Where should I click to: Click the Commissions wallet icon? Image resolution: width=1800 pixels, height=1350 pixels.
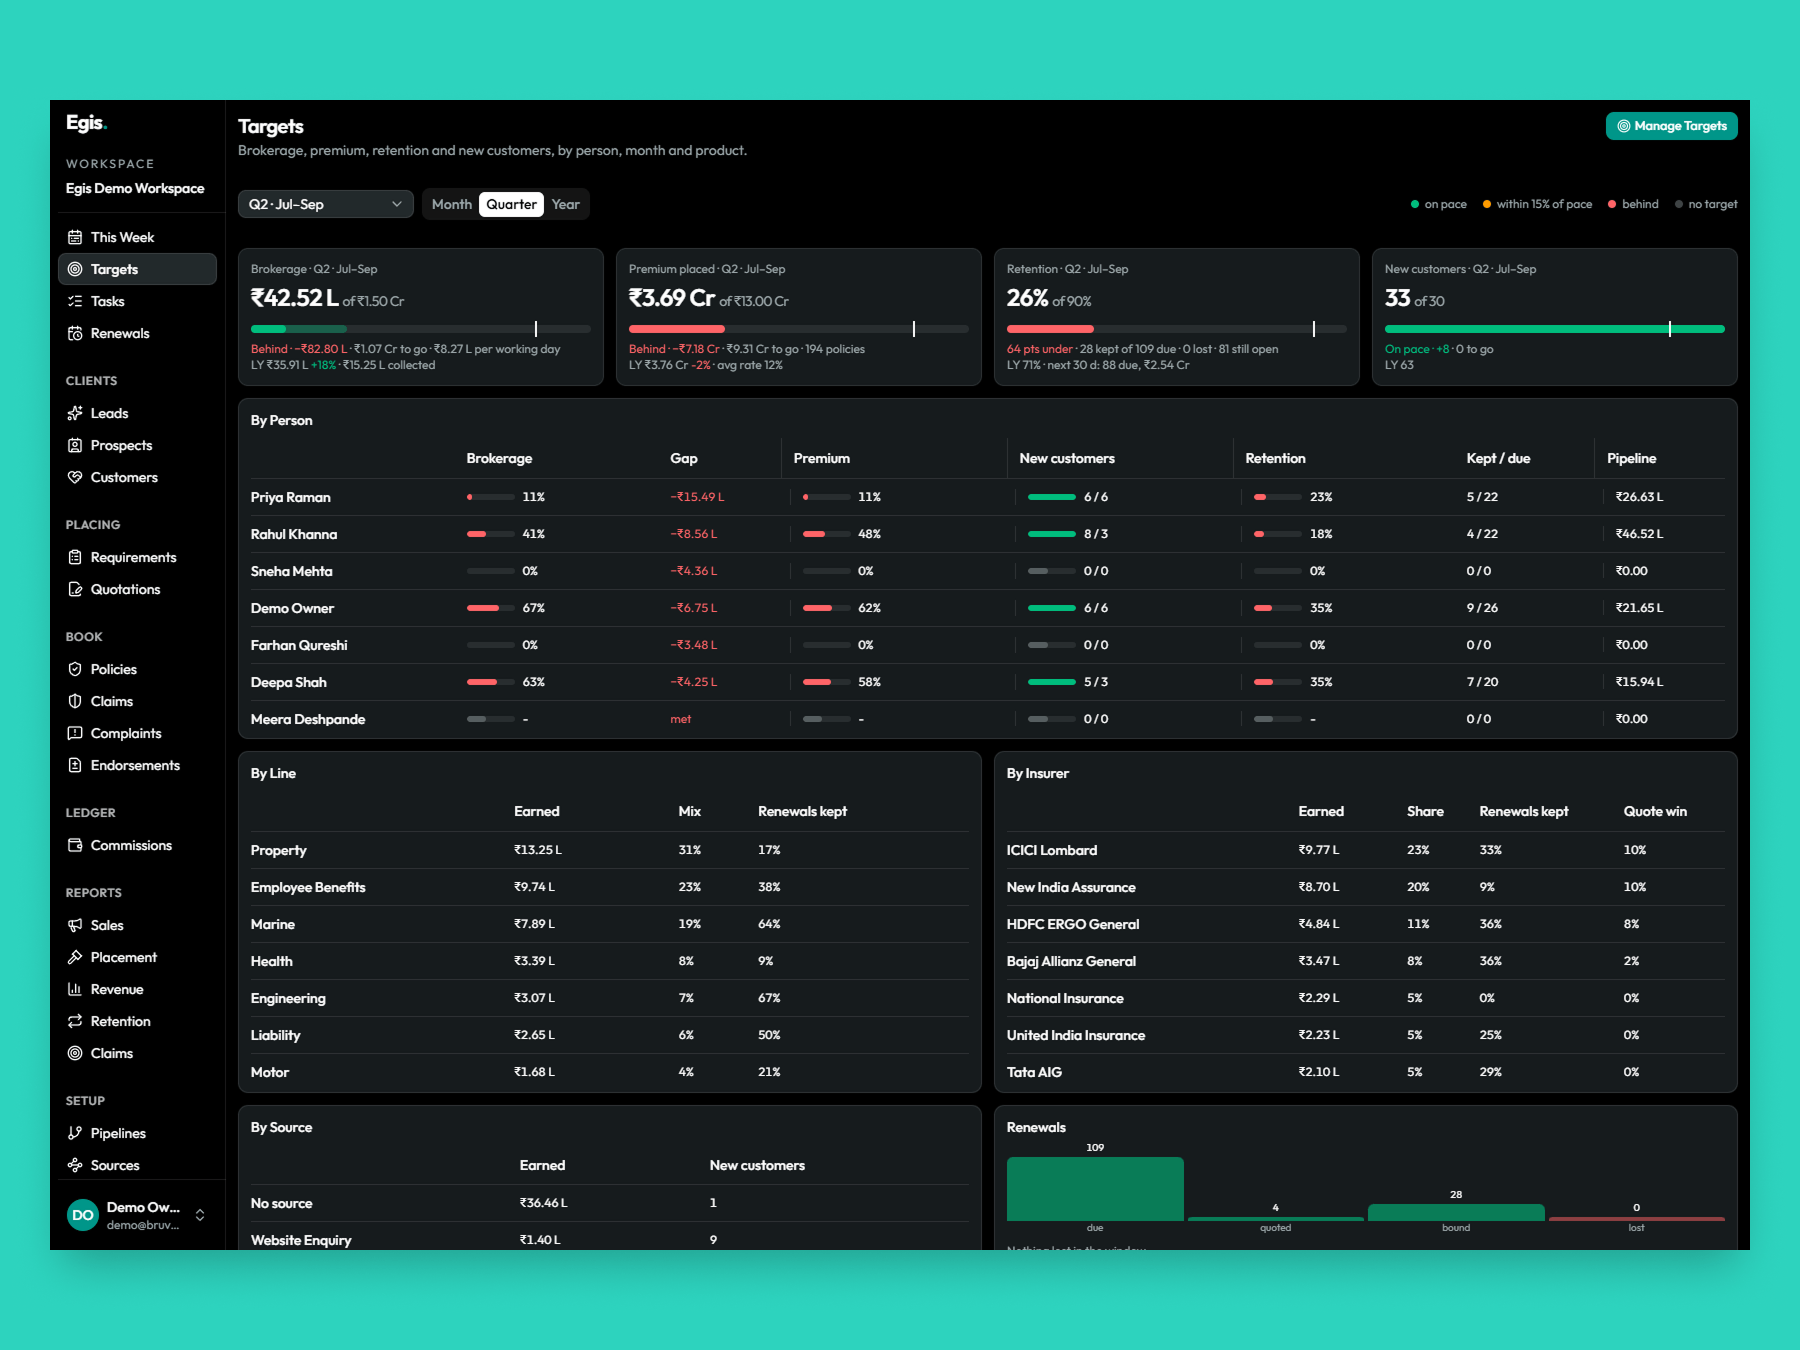(75, 845)
